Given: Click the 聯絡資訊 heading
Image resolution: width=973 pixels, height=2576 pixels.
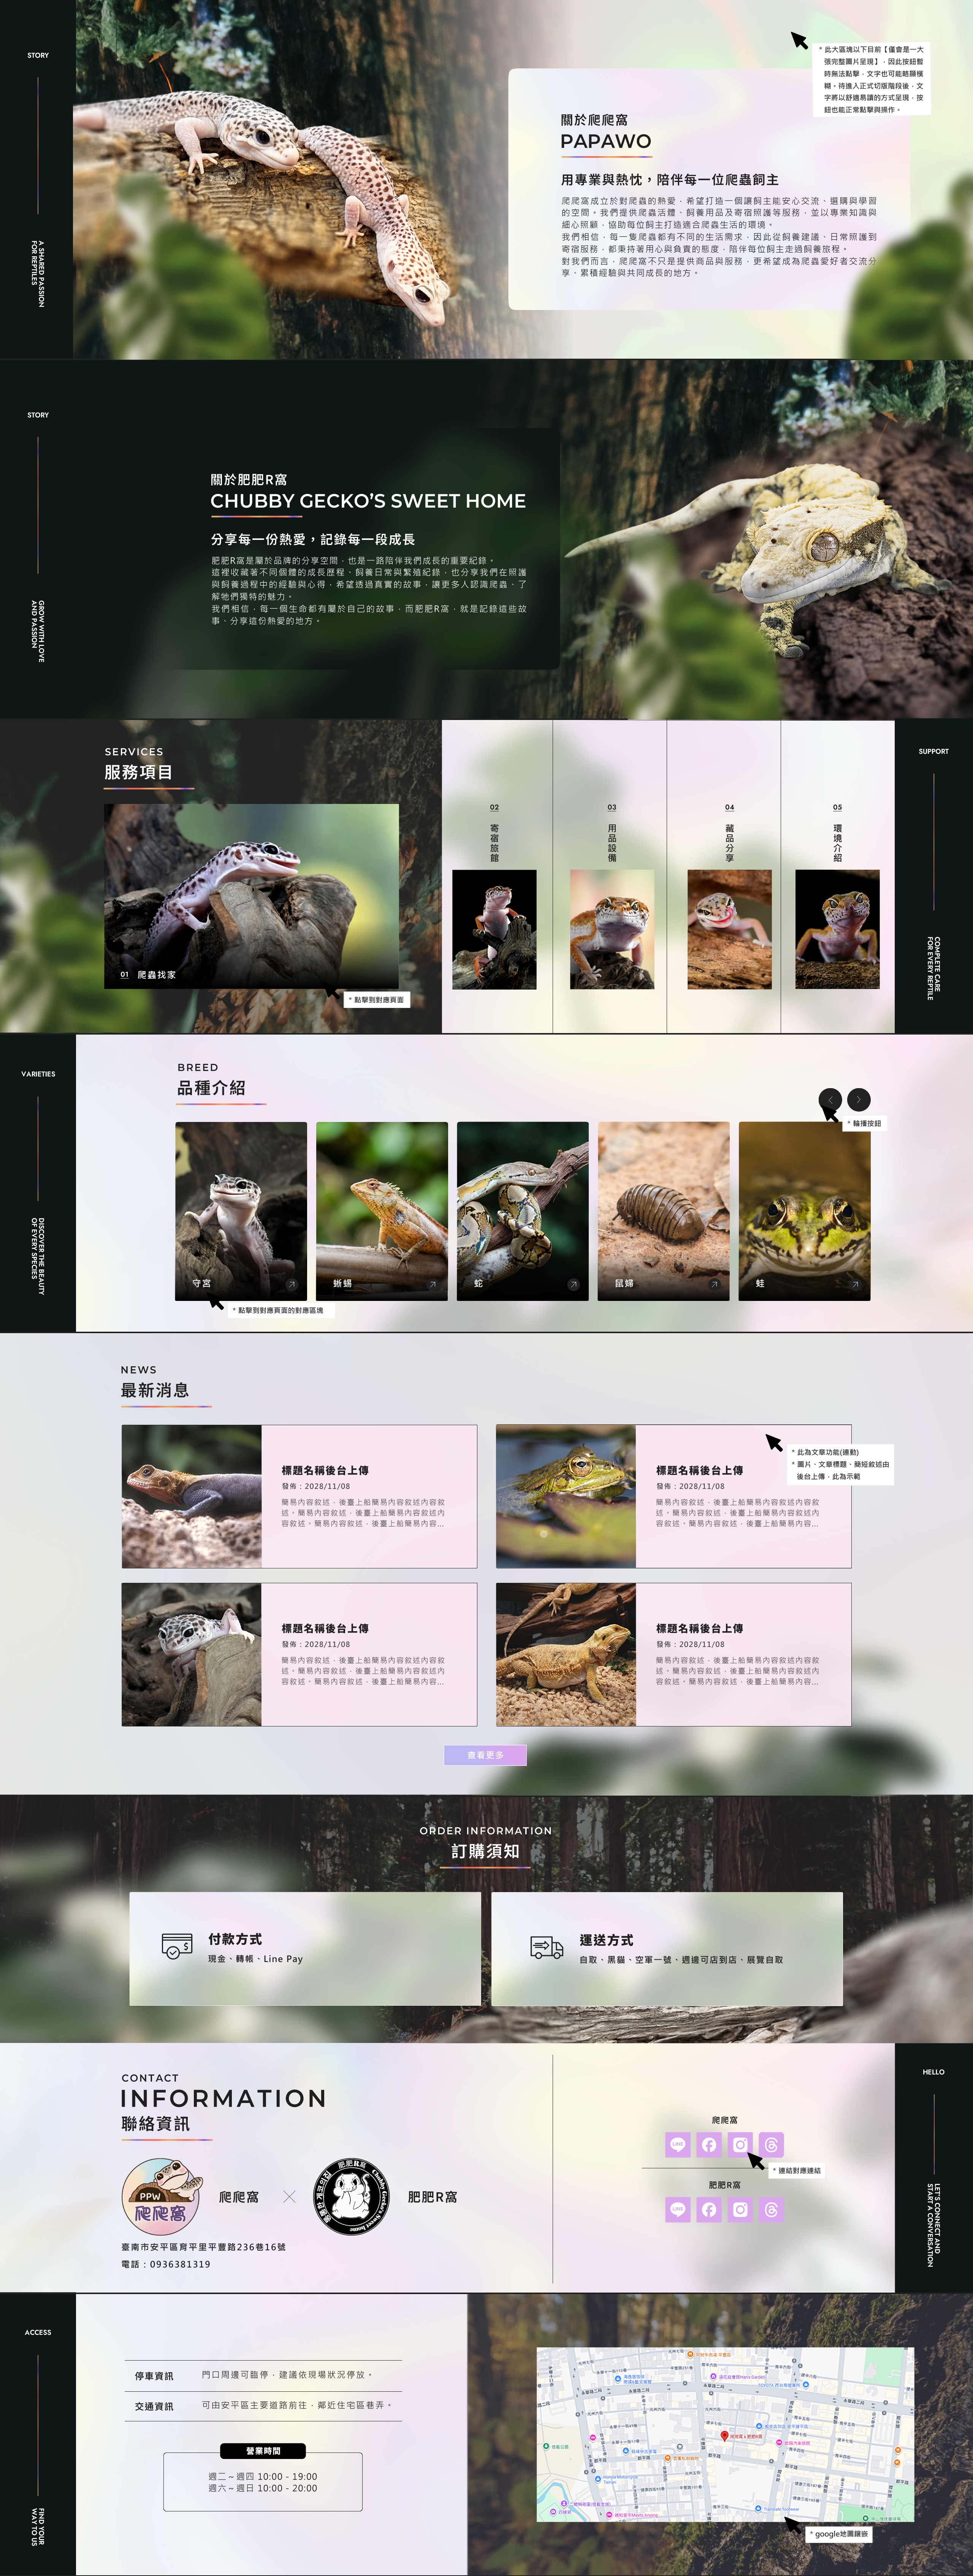Looking at the screenshot, I should tap(155, 2123).
